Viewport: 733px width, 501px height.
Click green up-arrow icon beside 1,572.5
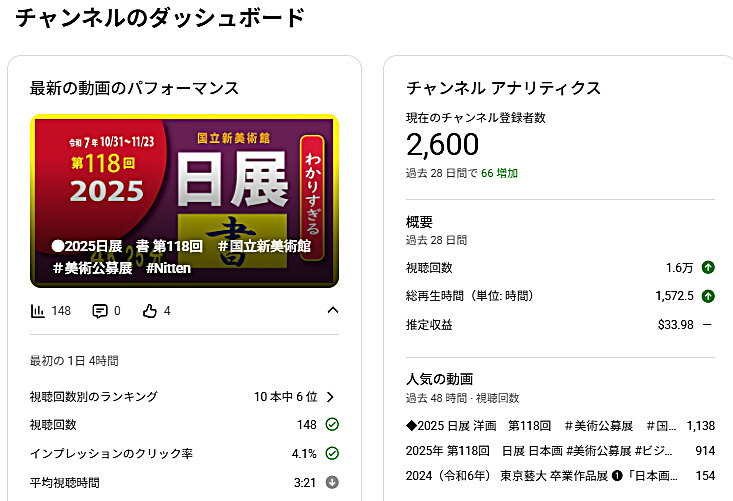[x=708, y=296]
